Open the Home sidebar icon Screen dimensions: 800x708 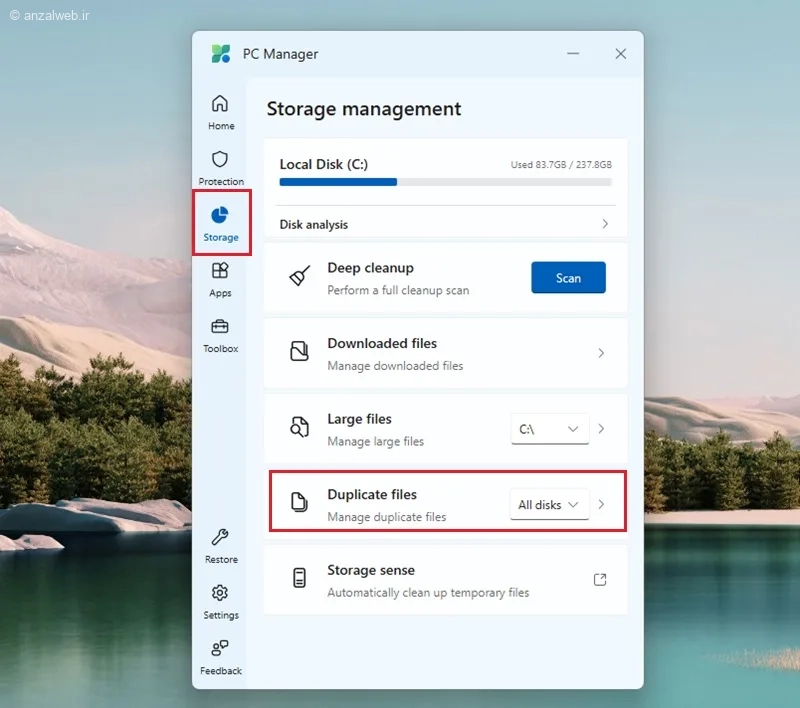(220, 104)
